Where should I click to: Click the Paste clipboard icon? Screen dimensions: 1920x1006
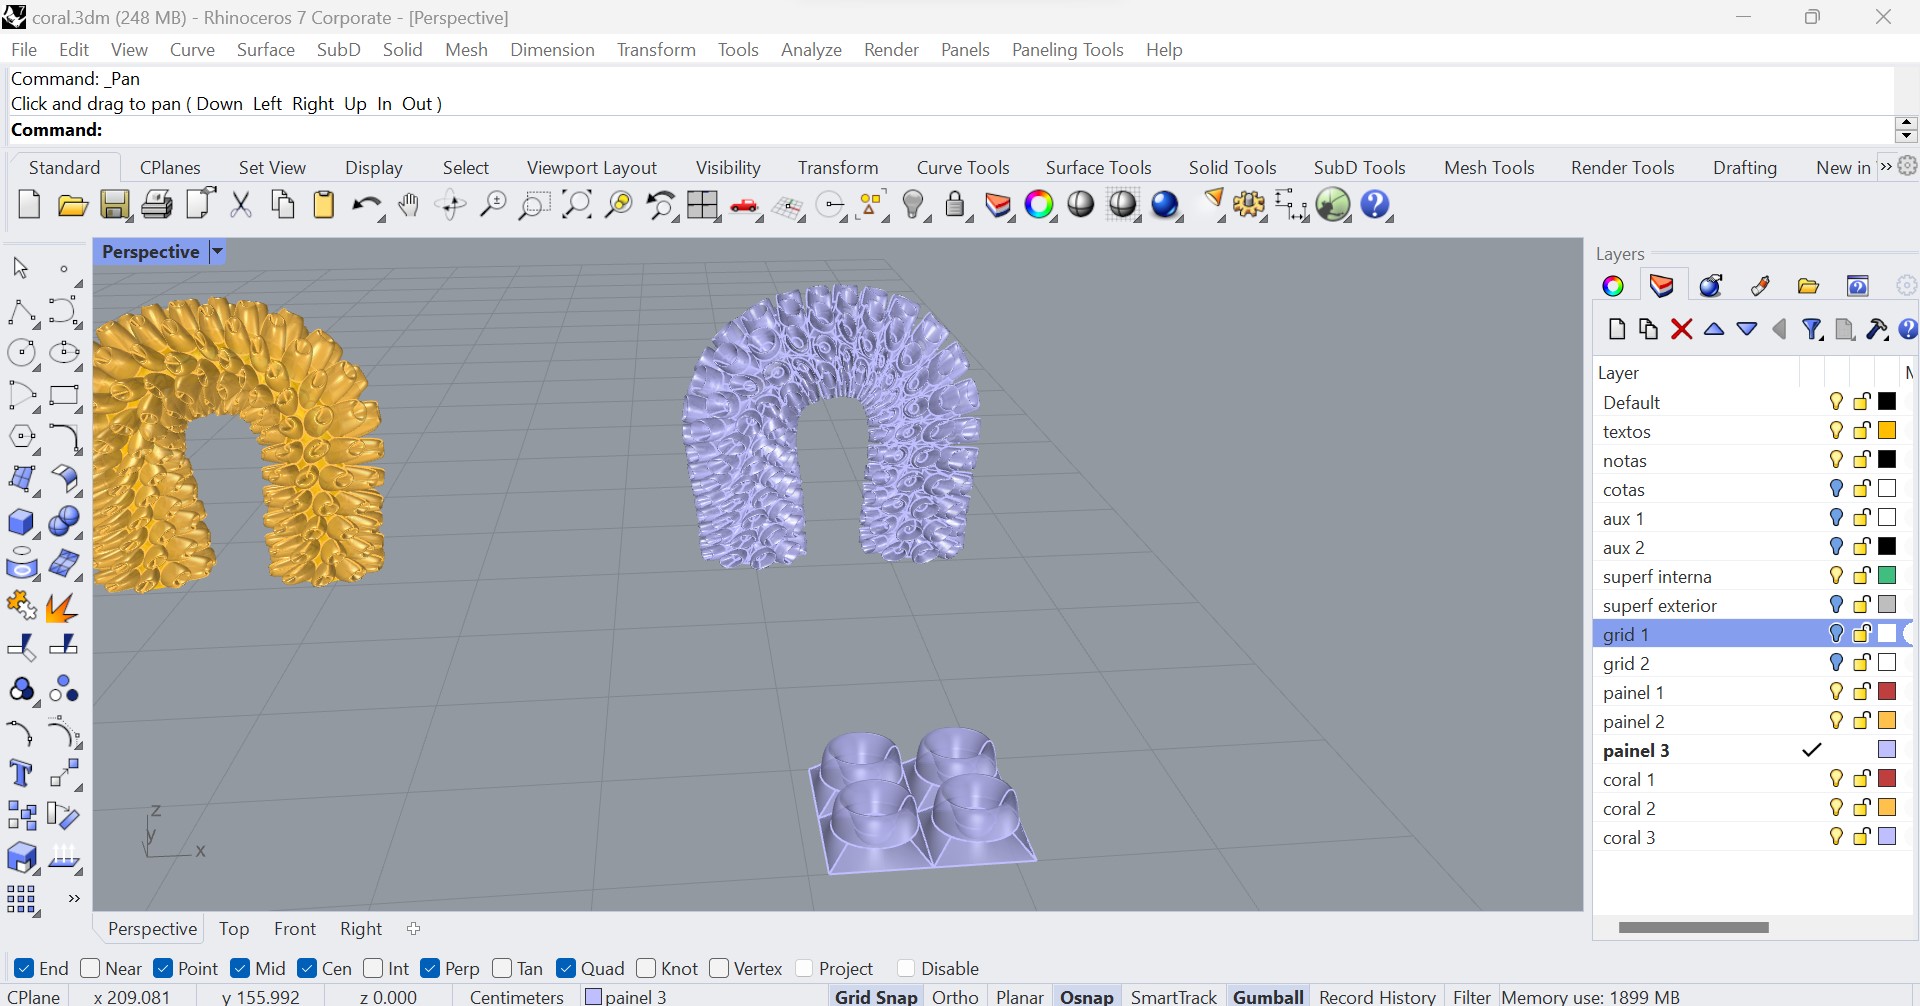click(324, 205)
